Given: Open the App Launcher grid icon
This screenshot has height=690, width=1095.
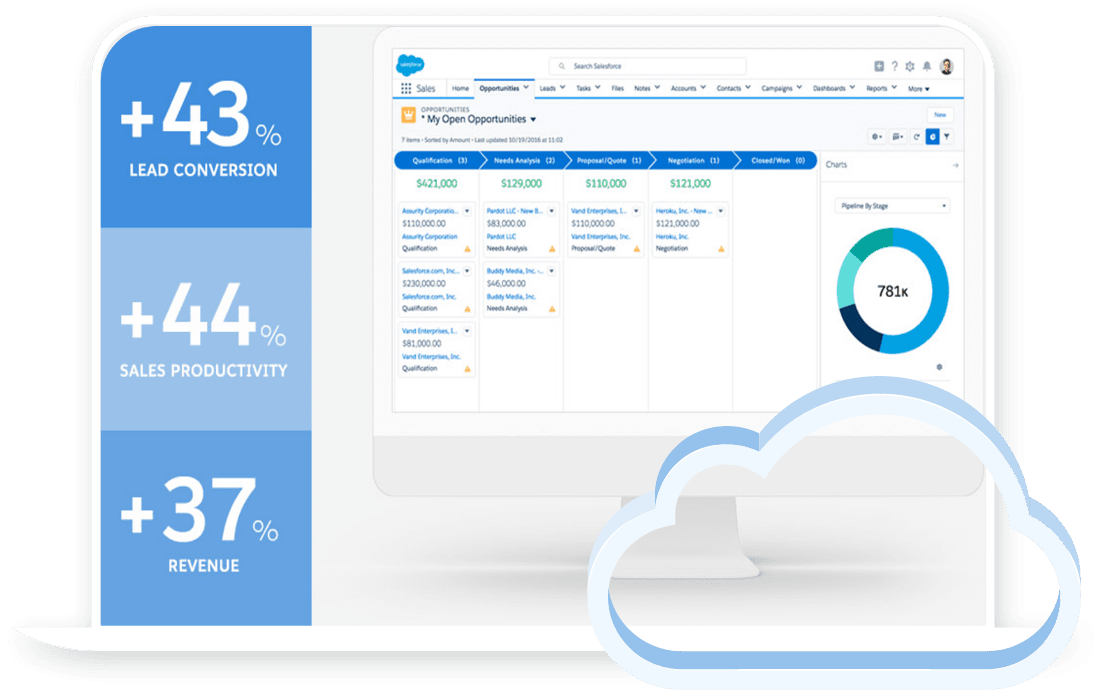Looking at the screenshot, I should tap(406, 89).
